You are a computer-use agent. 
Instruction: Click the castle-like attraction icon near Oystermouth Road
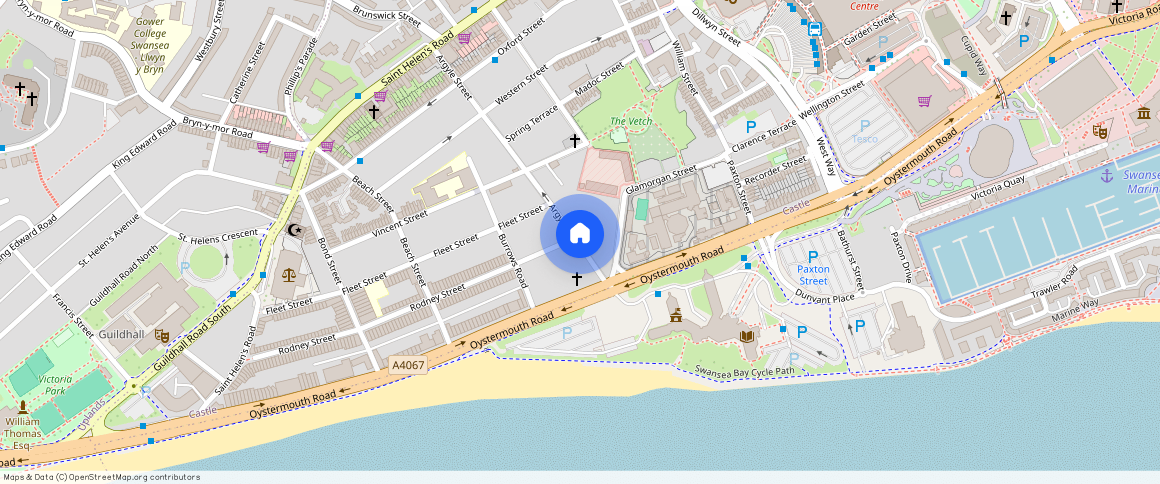click(x=675, y=315)
